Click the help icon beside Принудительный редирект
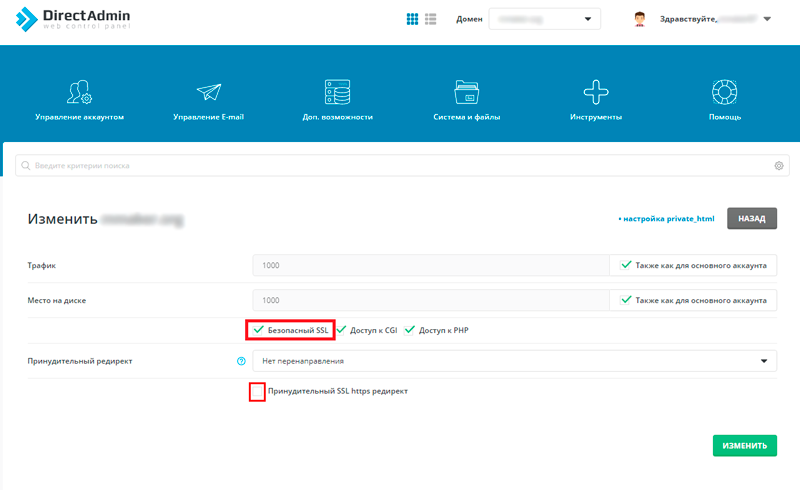 [x=241, y=361]
